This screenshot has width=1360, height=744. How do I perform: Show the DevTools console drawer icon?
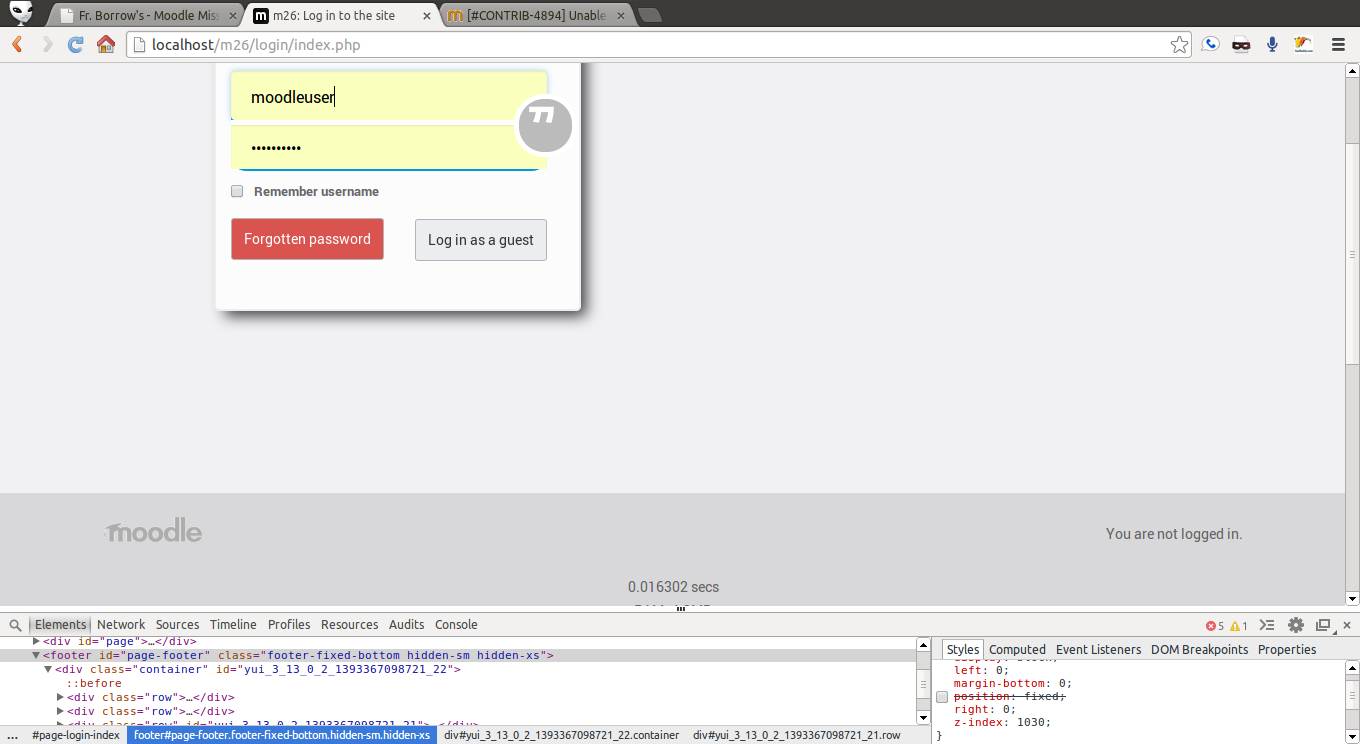[1267, 625]
